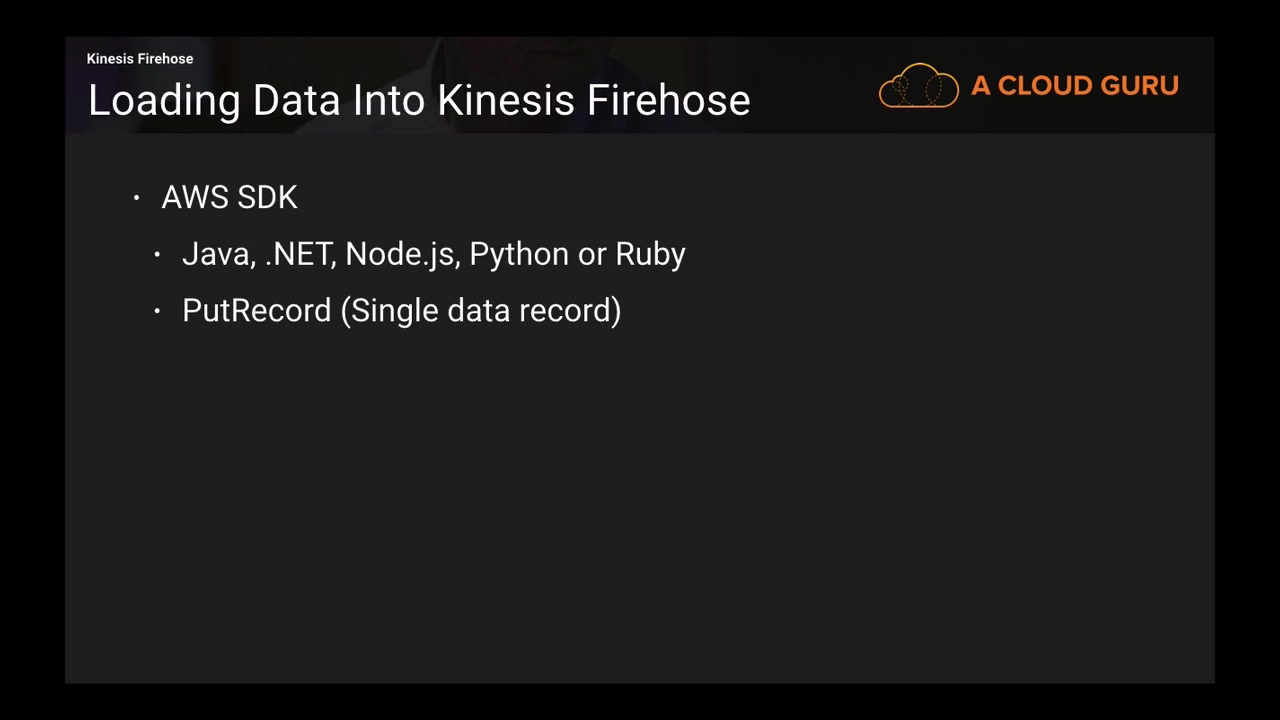1280x720 pixels.
Task: Select the word "Loading" in the slide title
Action: [x=164, y=101]
